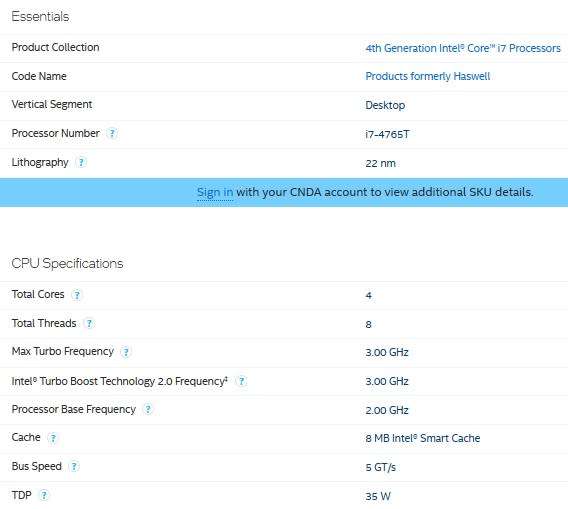The height and width of the screenshot is (509, 568).
Task: Click the Sign in link
Action: pyautogui.click(x=215, y=192)
